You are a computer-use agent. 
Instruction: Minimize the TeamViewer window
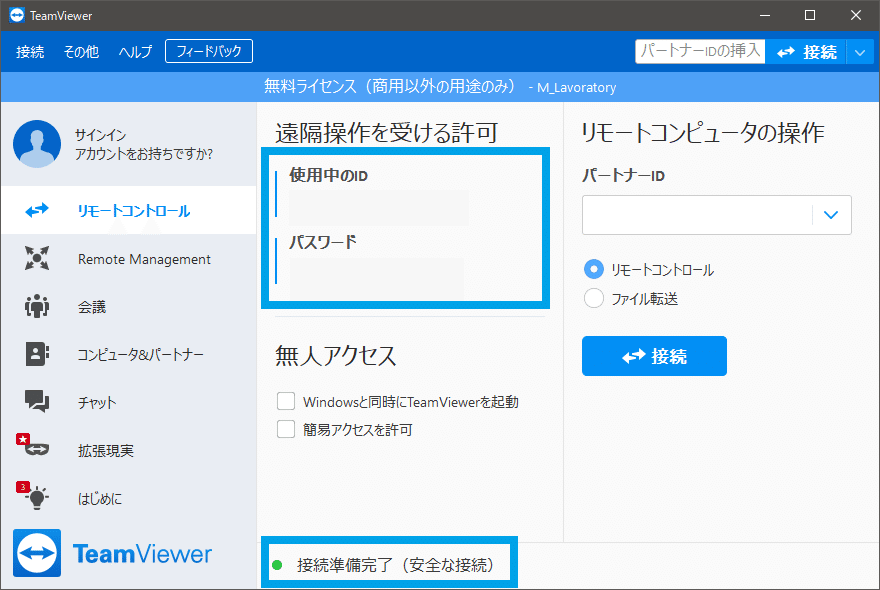(764, 16)
